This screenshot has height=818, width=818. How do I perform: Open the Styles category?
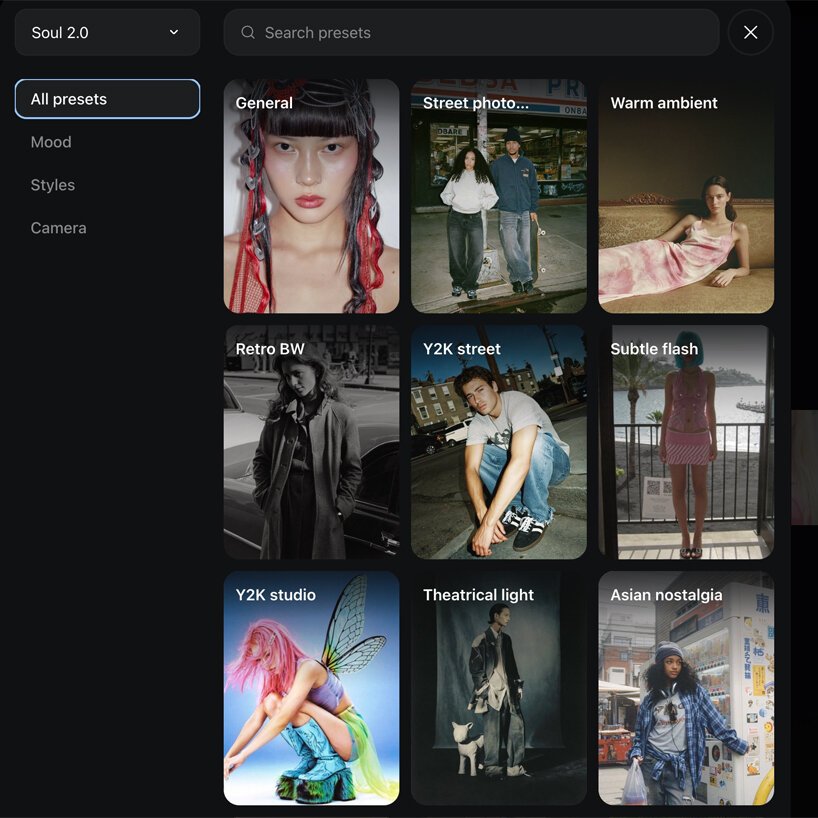pyautogui.click(x=53, y=185)
